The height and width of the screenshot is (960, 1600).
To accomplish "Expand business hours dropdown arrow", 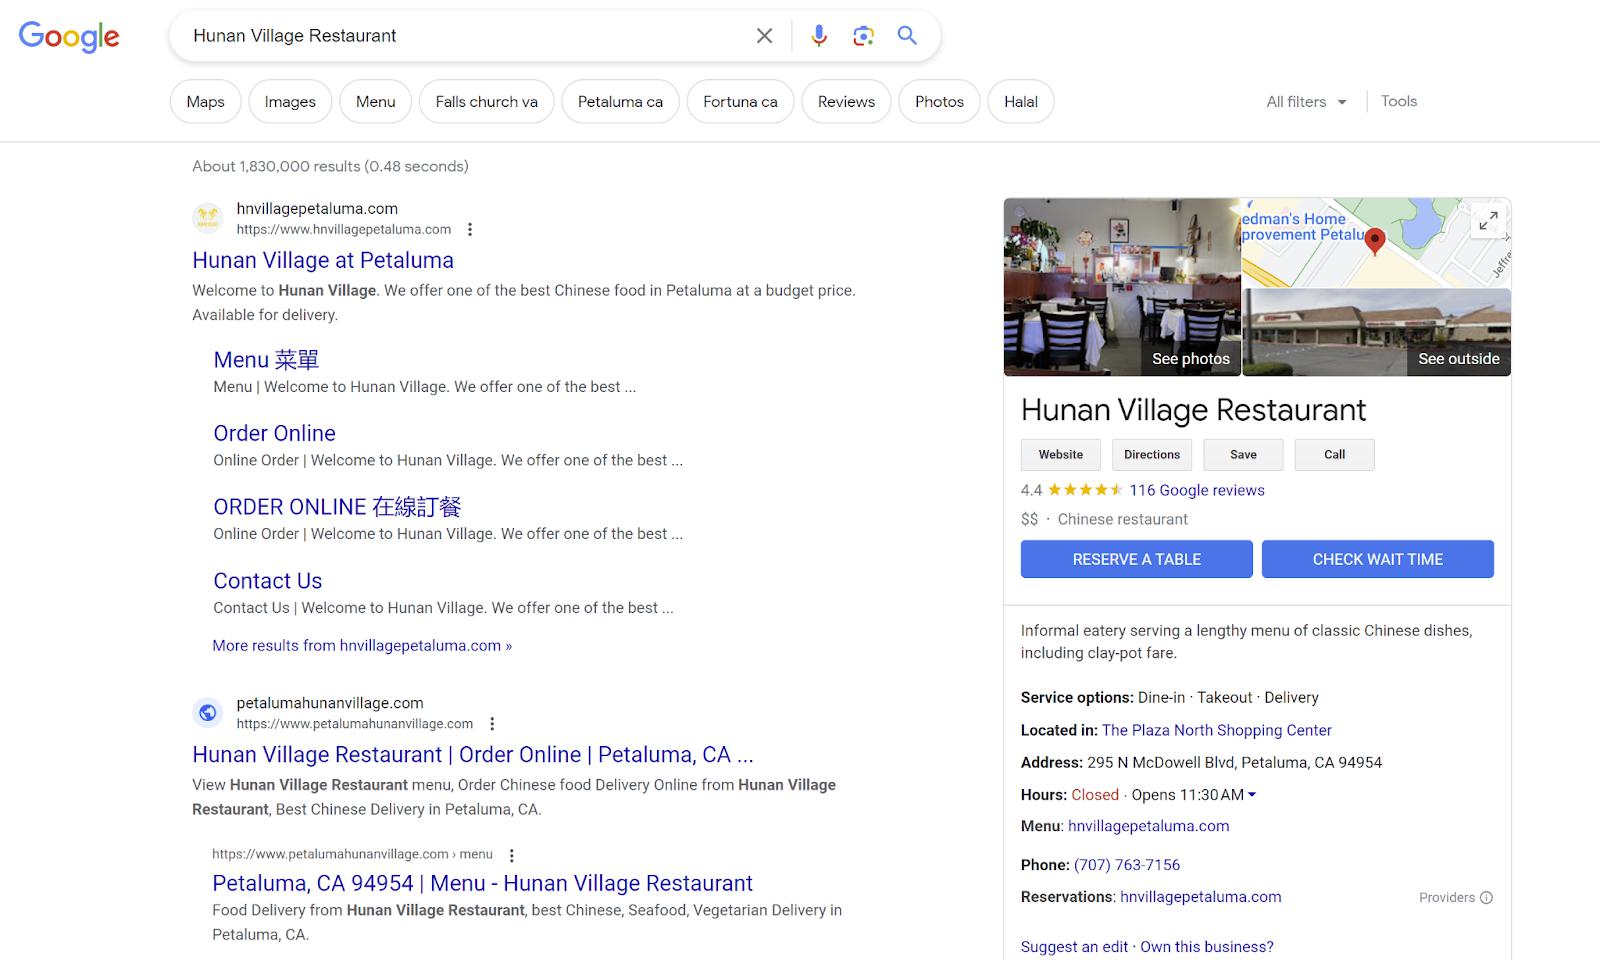I will [1252, 795].
